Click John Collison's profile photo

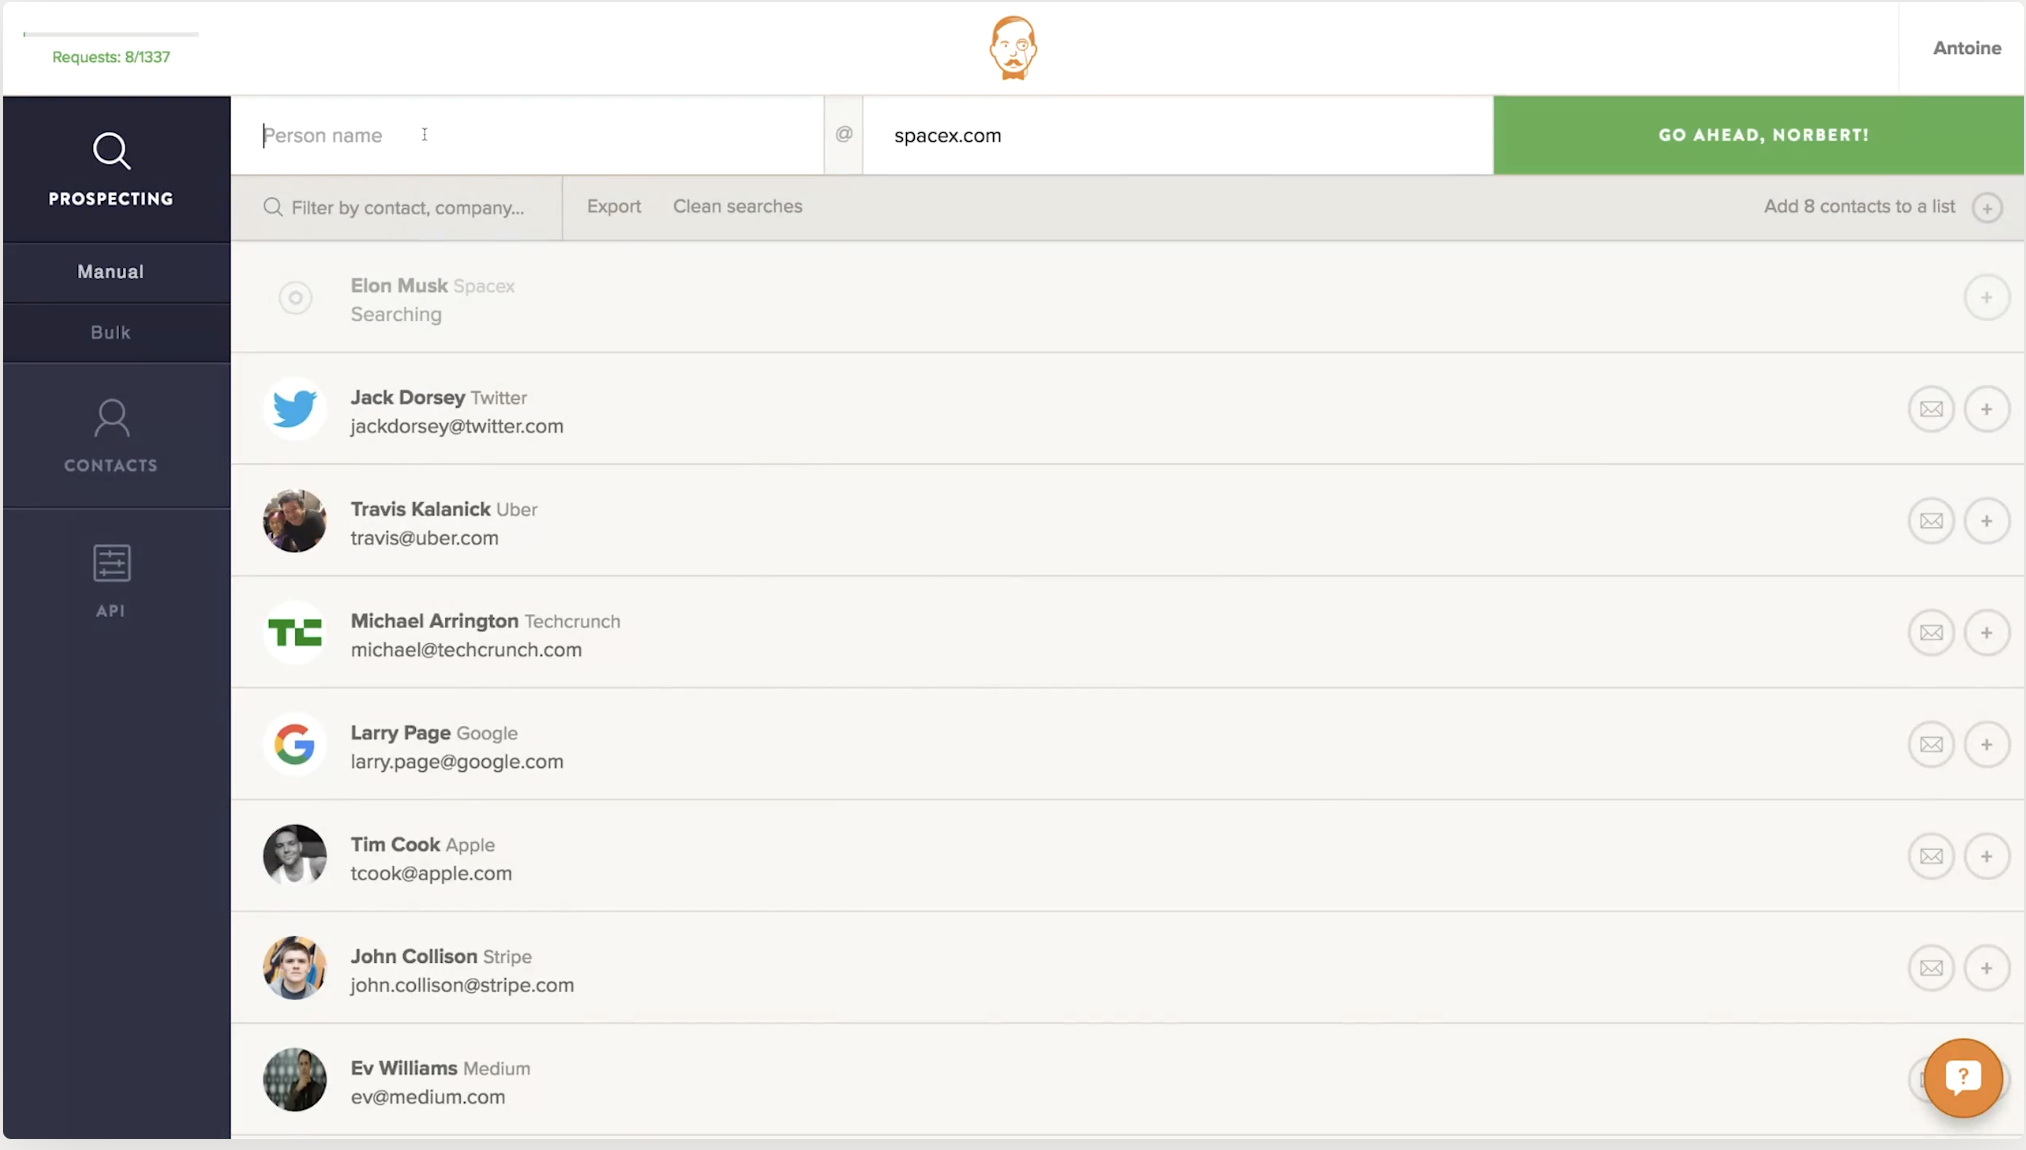point(295,968)
